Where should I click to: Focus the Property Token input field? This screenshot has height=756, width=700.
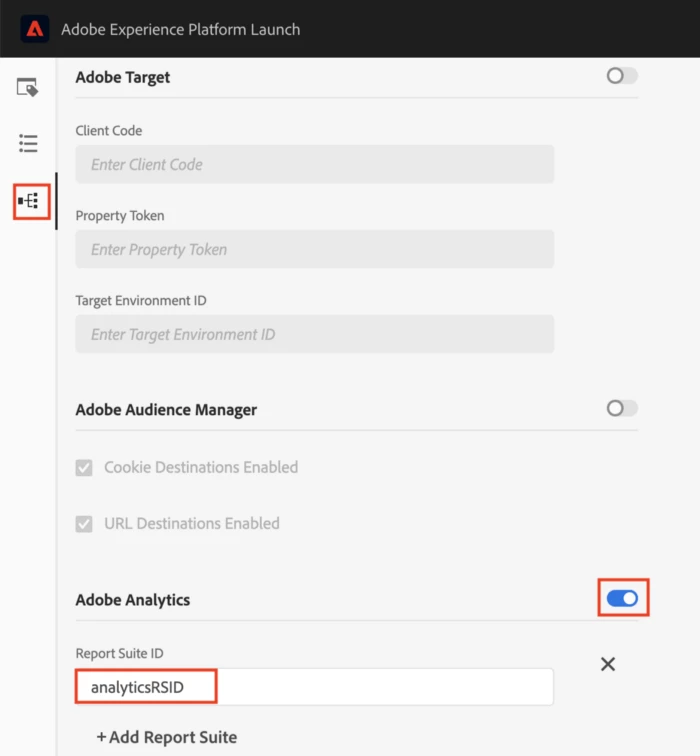point(314,249)
